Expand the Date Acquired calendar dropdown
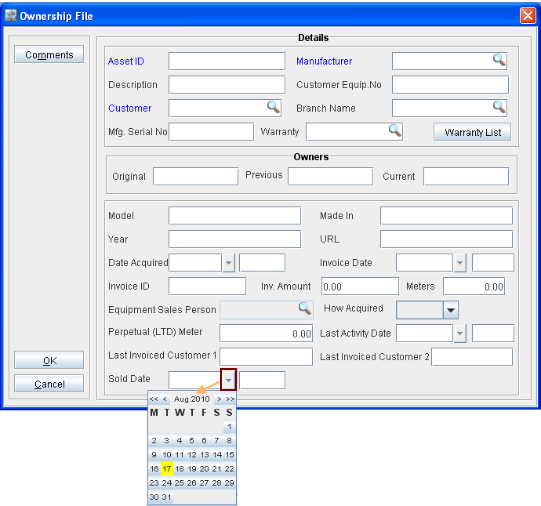Image resolution: width=541 pixels, height=506 pixels. tap(228, 263)
